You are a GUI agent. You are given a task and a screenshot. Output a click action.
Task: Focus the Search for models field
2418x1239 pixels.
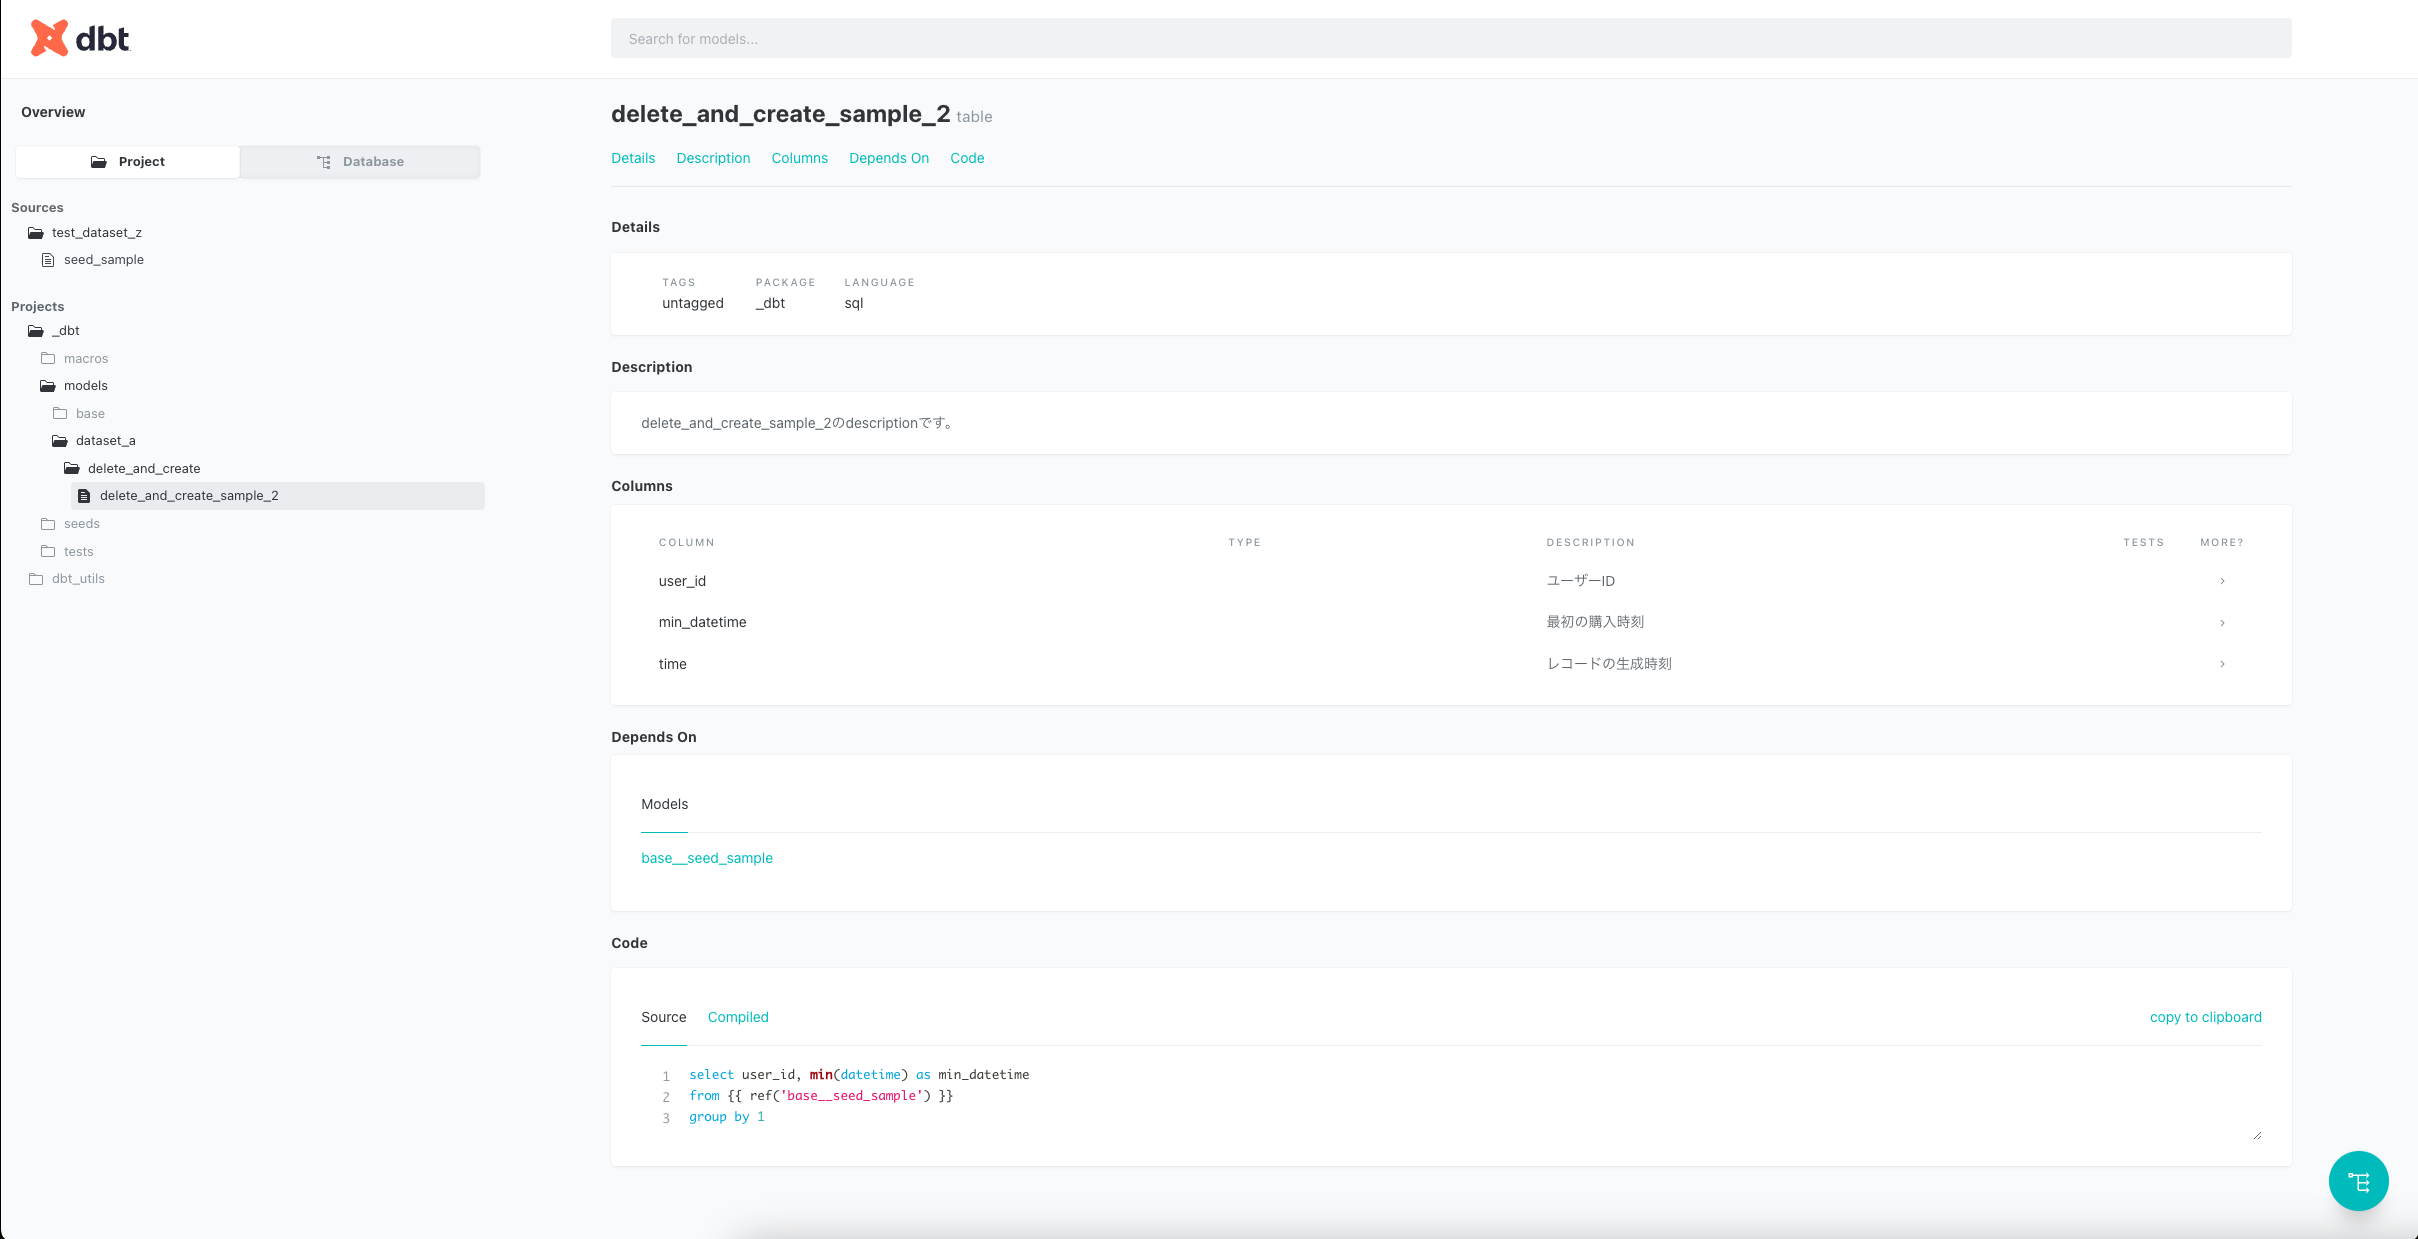click(x=1450, y=39)
